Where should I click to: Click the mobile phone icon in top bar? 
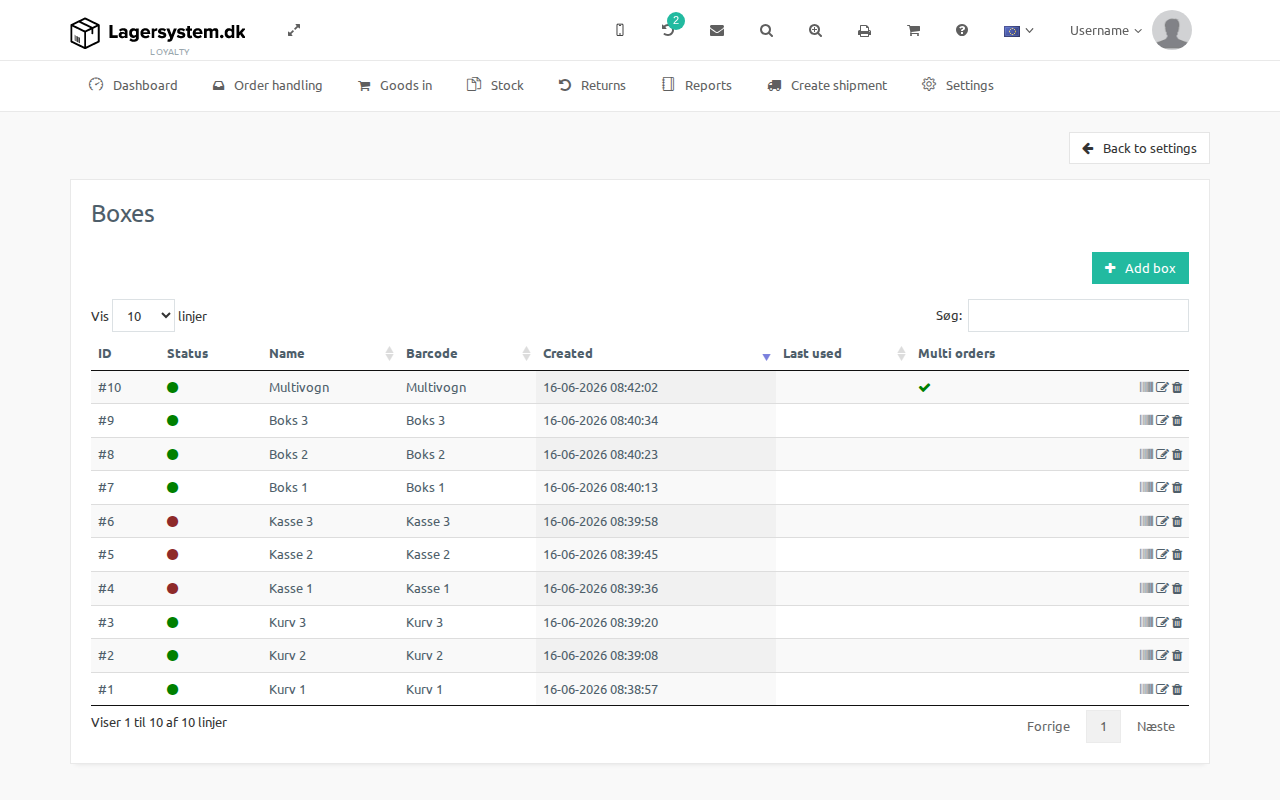point(620,30)
